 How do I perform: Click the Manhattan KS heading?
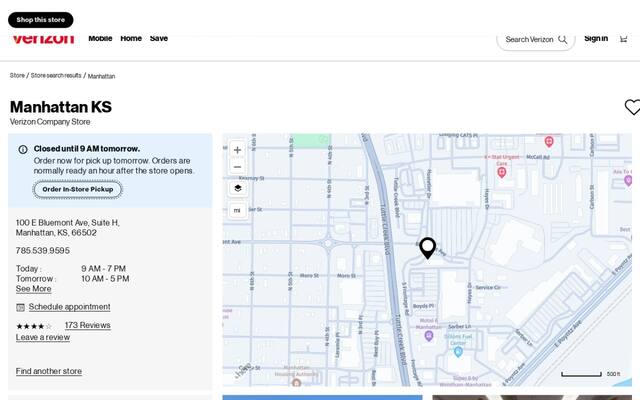pos(61,107)
